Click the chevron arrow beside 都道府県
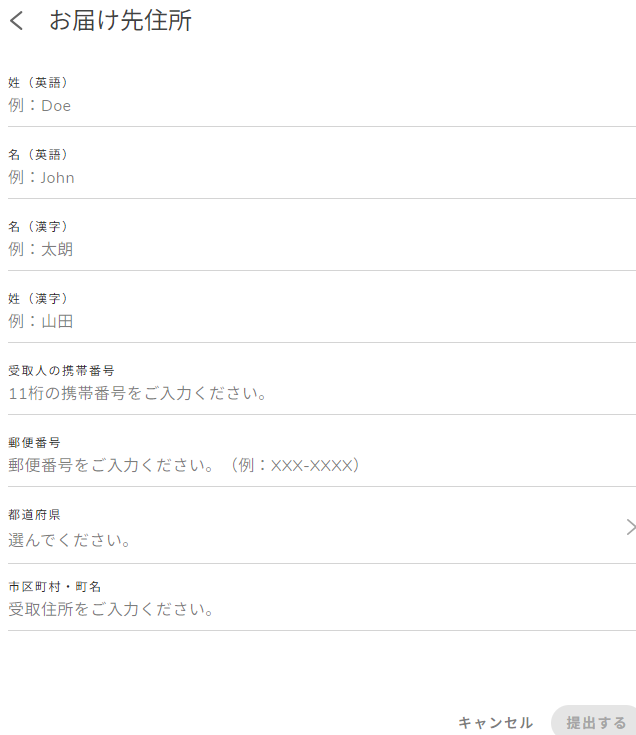636x735 pixels. pos(630,527)
